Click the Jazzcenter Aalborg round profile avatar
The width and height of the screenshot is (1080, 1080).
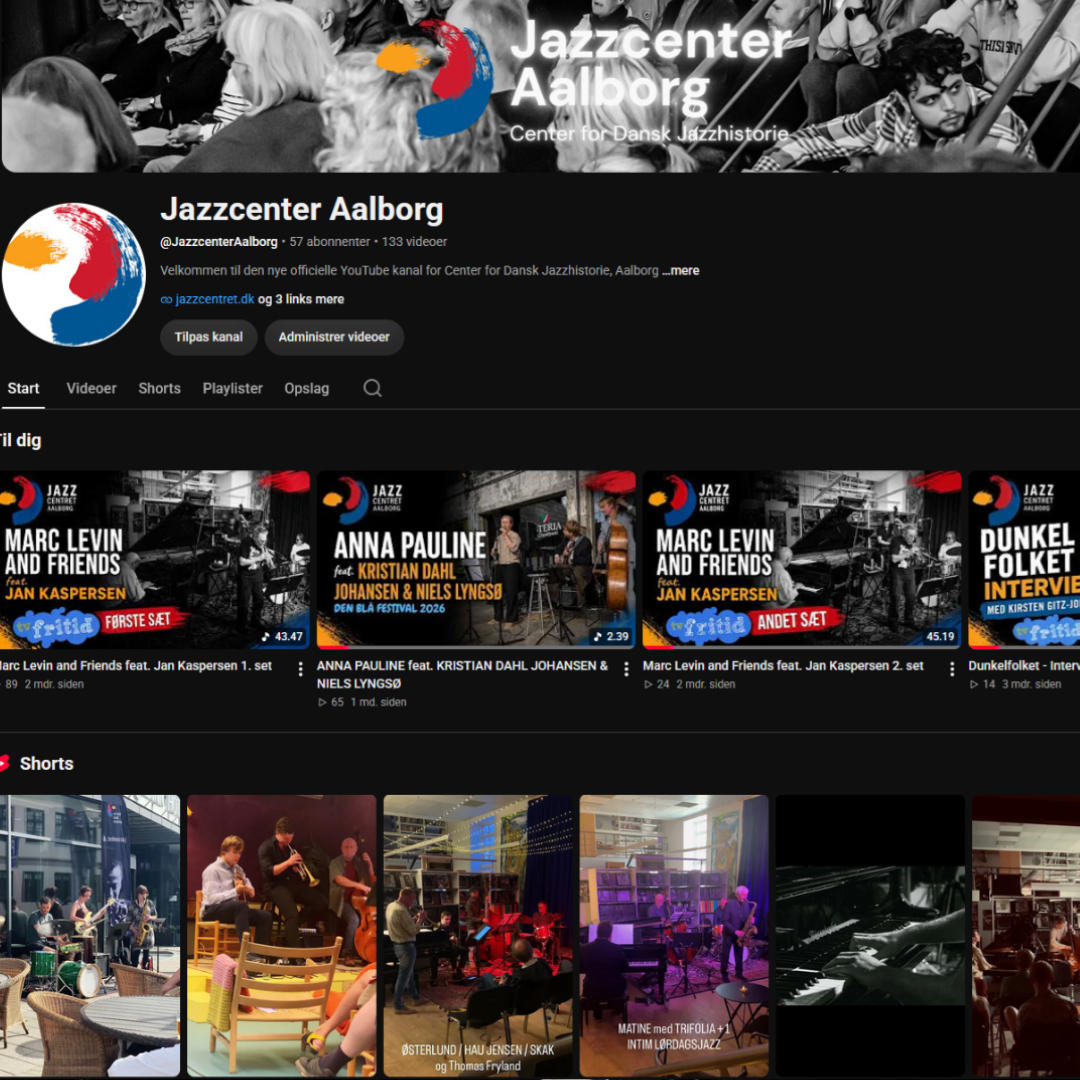coord(74,274)
